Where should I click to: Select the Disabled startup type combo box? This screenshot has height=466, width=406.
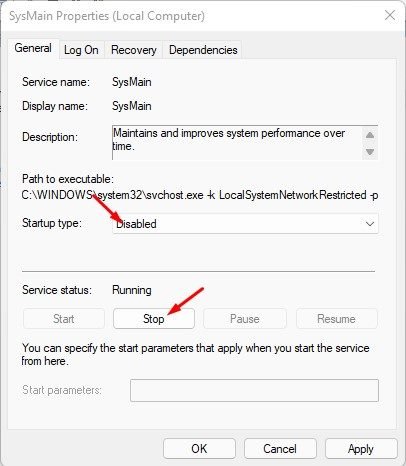click(245, 224)
